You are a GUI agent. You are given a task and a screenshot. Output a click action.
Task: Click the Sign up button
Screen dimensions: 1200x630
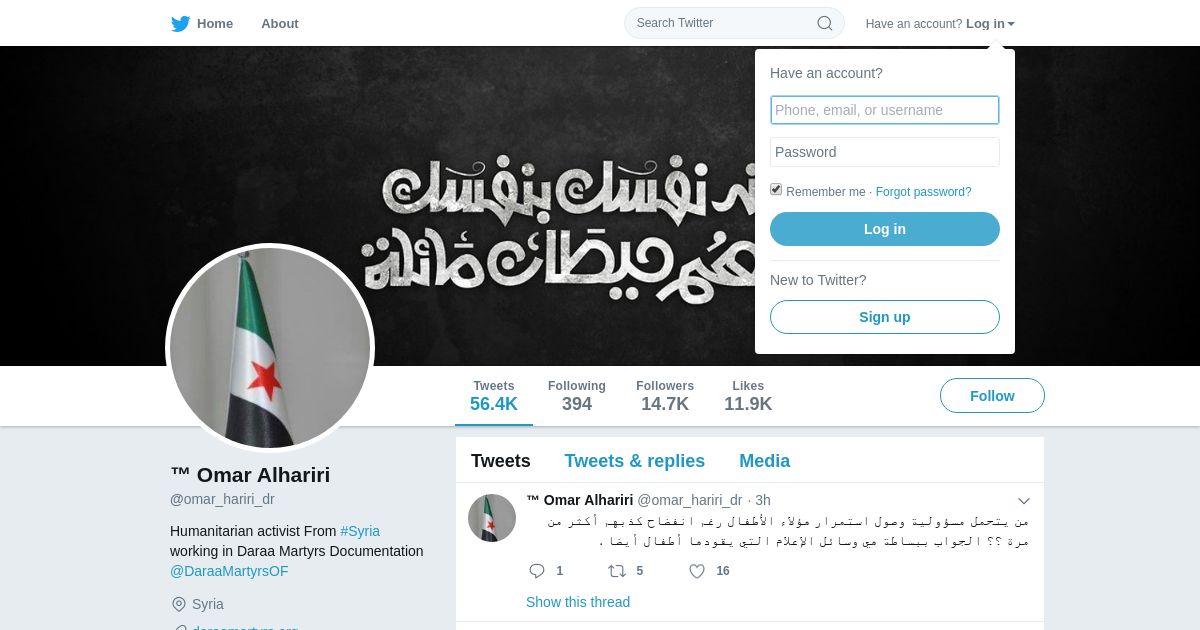[885, 317]
